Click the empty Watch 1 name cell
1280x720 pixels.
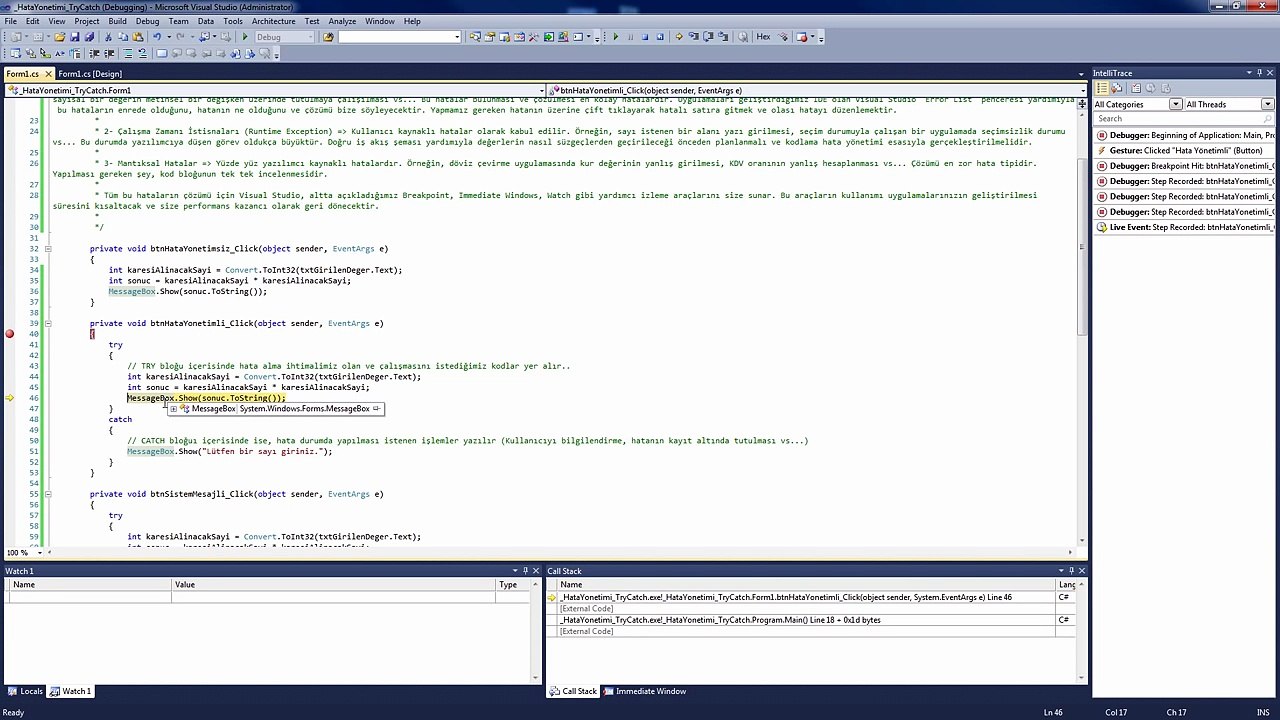(x=90, y=597)
